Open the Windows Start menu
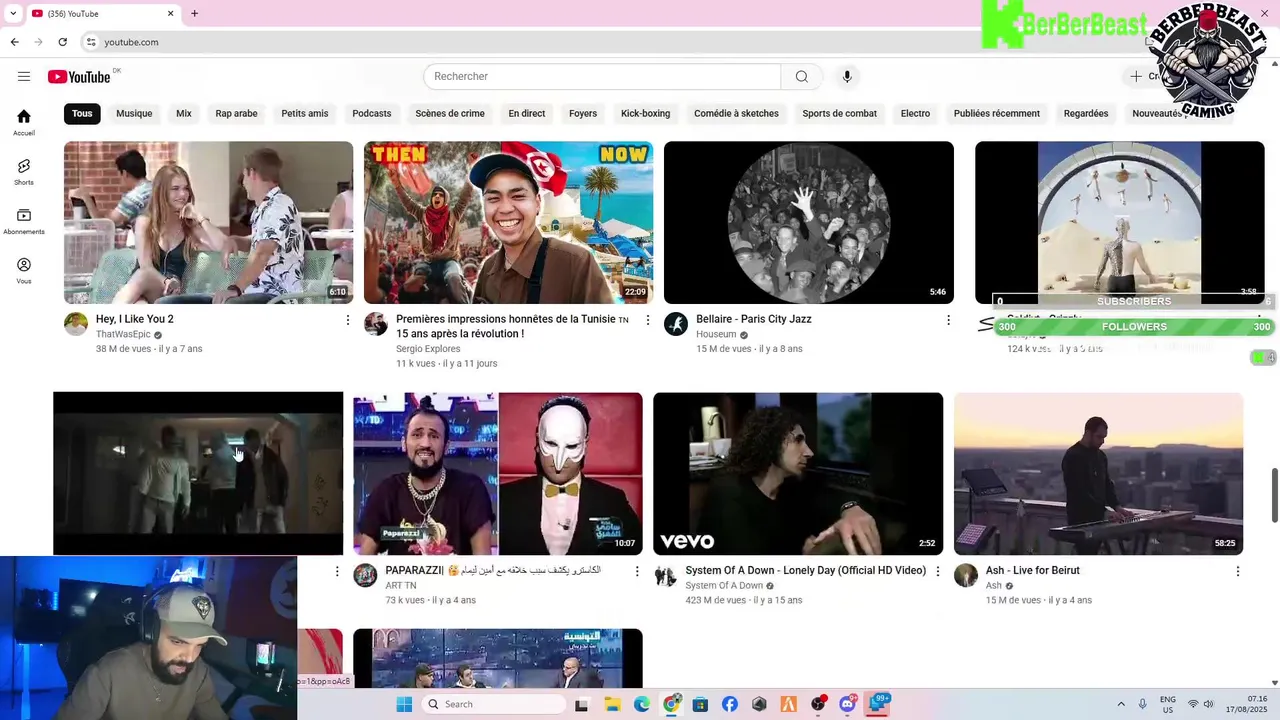This screenshot has height=720, width=1280. point(404,704)
